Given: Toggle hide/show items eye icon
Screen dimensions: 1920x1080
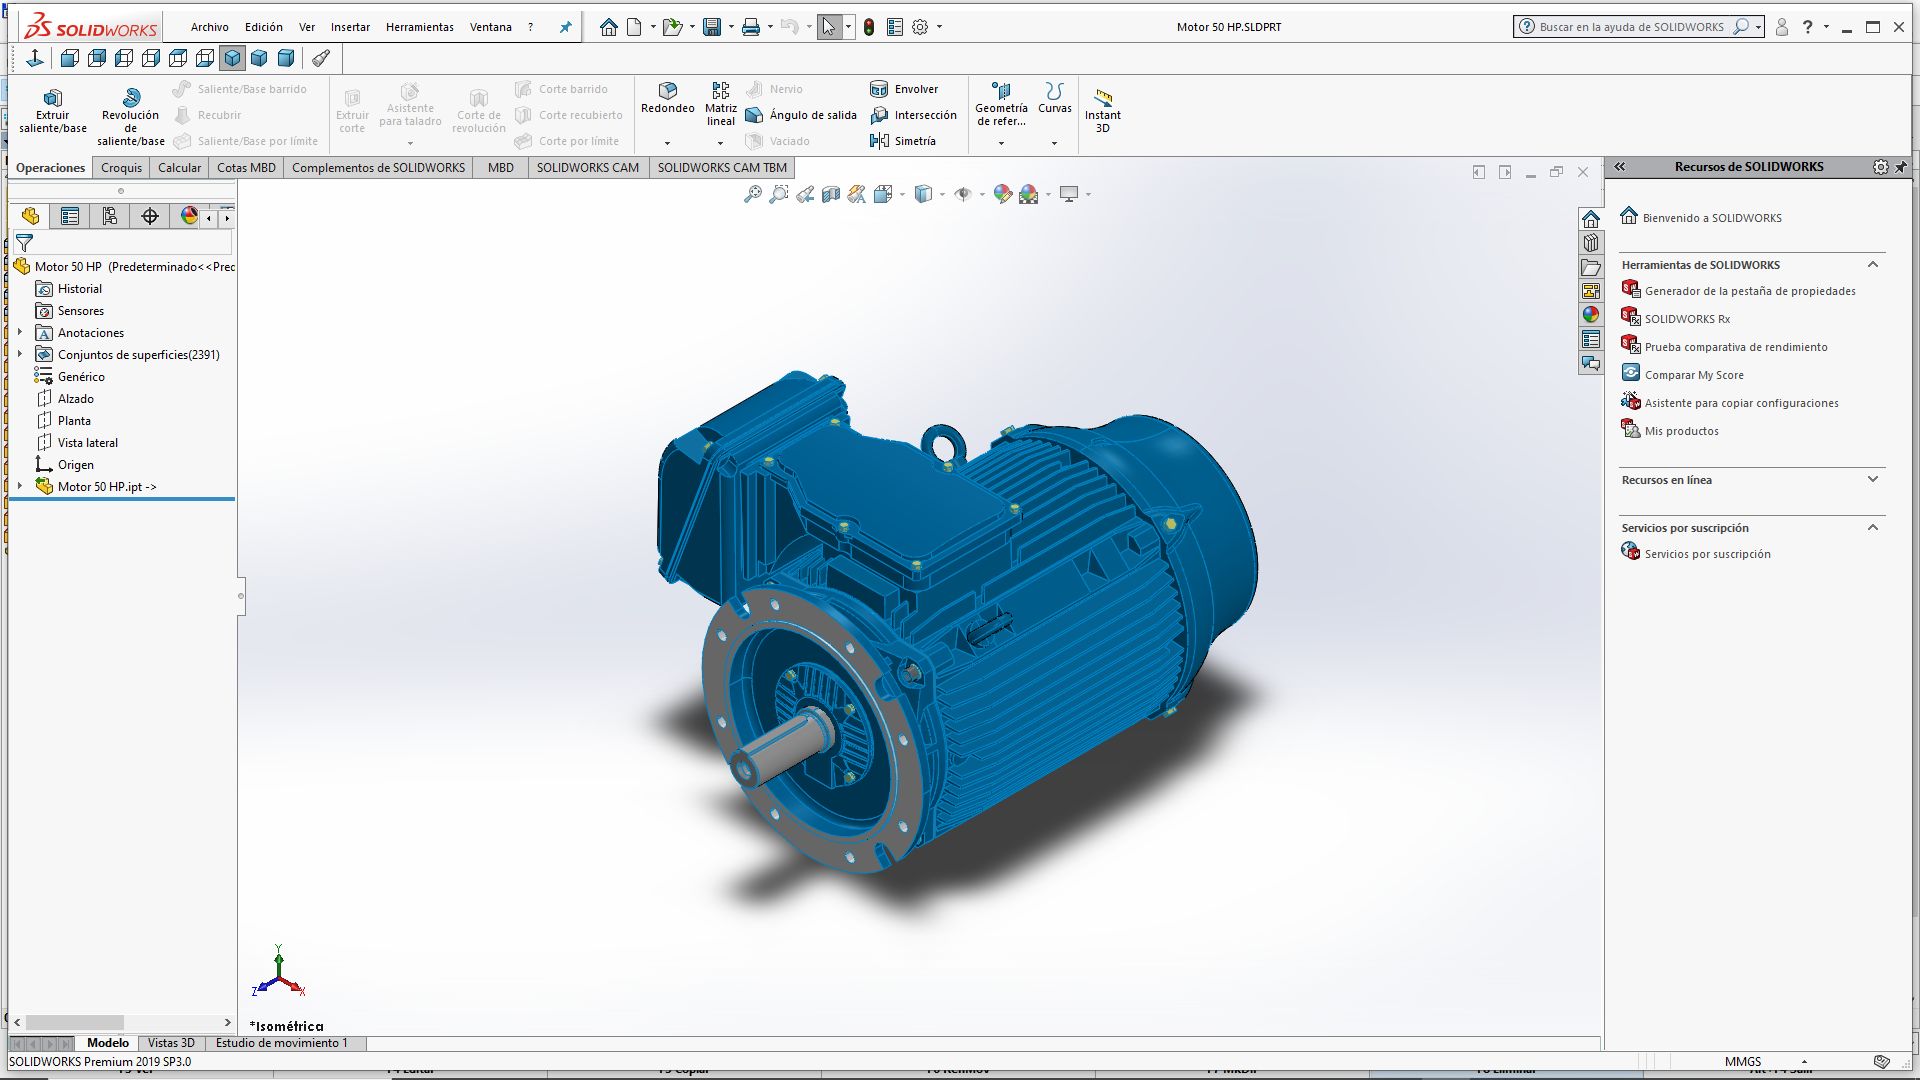Looking at the screenshot, I should (x=962, y=194).
